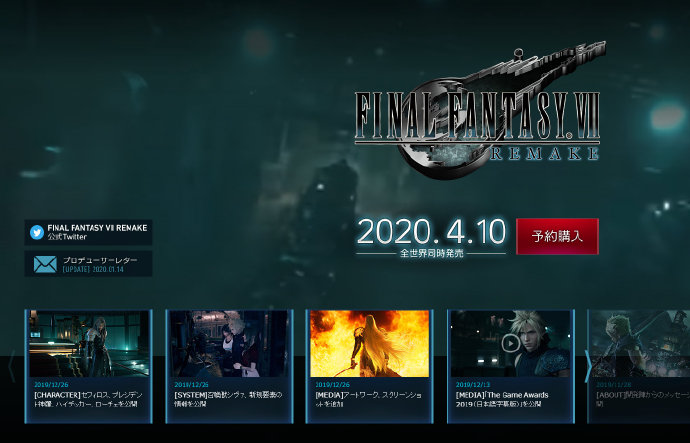690x443 pixels.
Task: Click [CHARACTER]セフィロス news headline text
Action: click(88, 399)
